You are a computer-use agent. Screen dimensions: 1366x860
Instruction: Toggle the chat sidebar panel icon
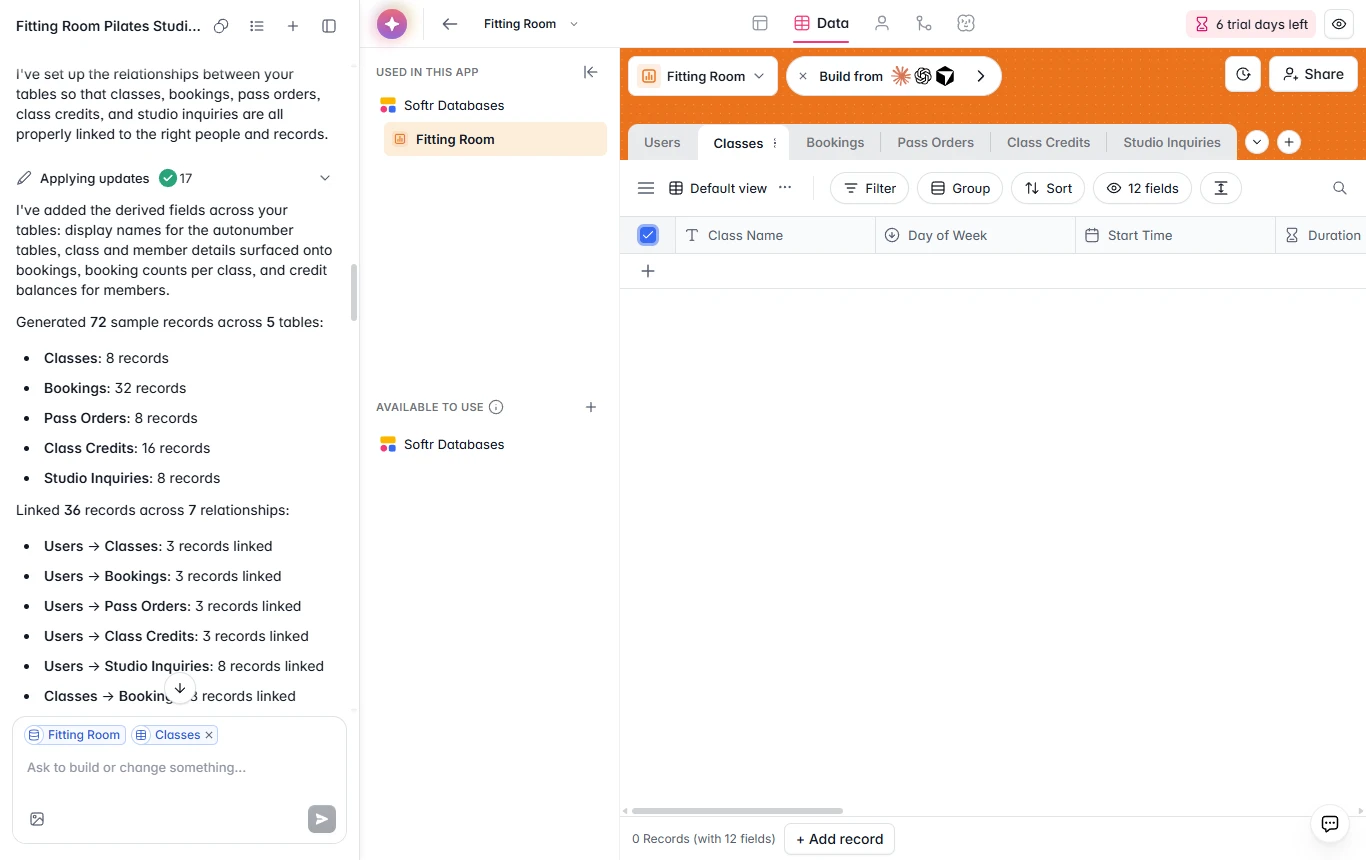tap(329, 26)
